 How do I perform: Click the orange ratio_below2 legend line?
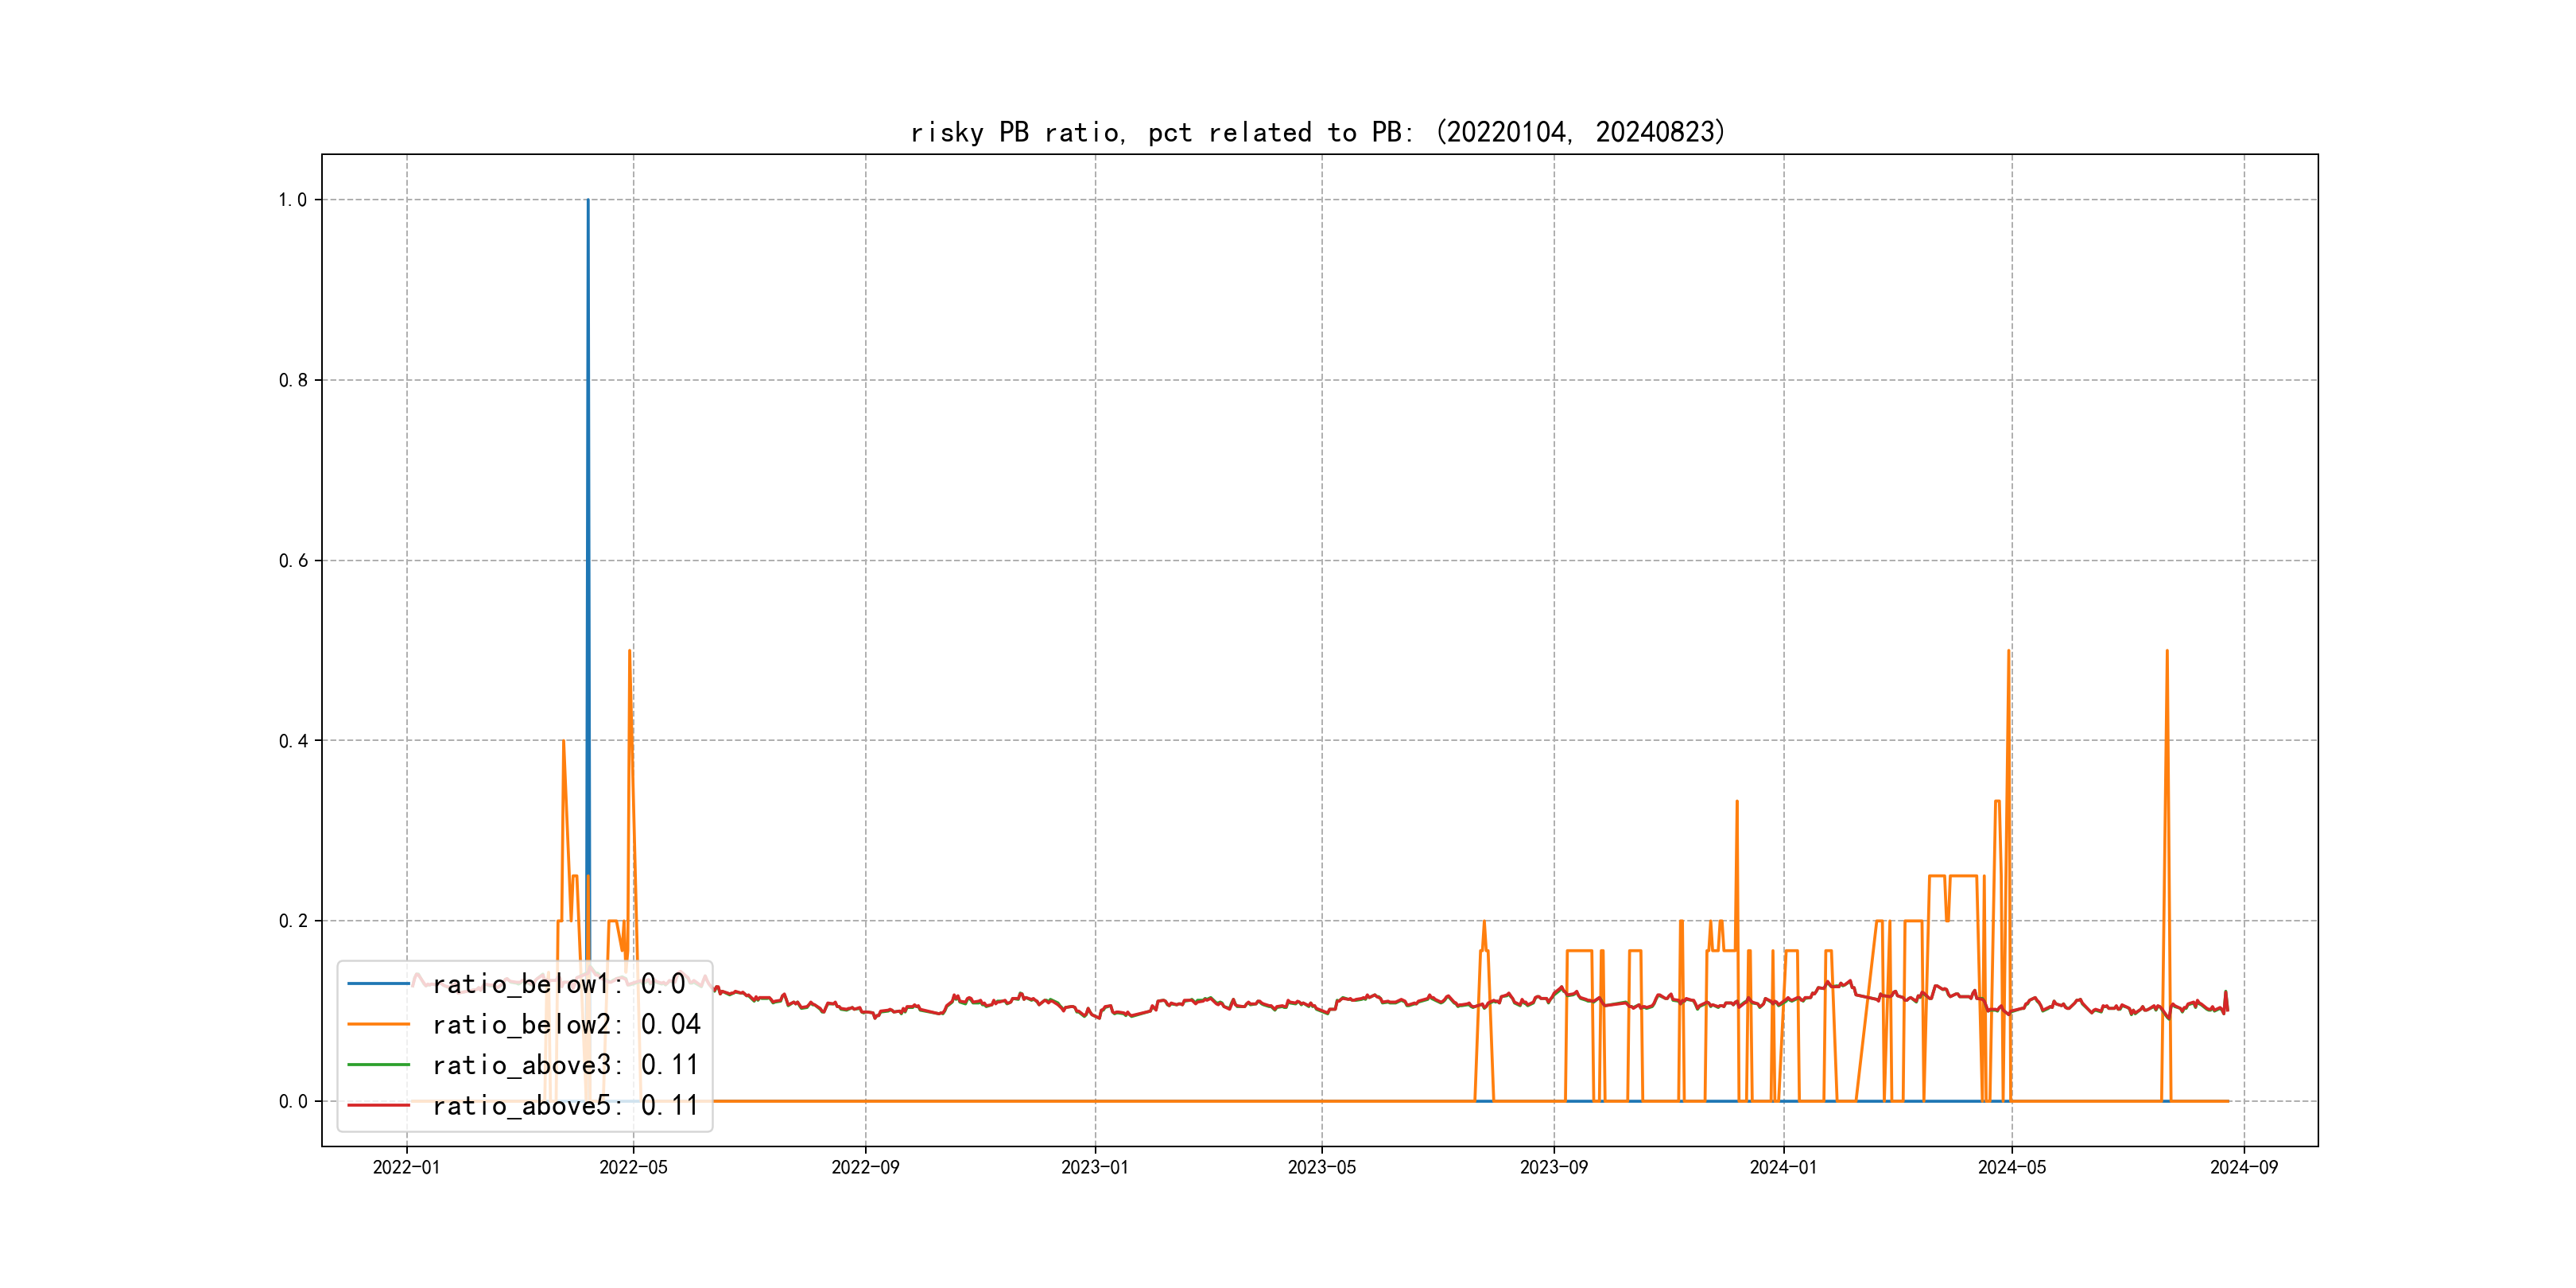tap(378, 1025)
